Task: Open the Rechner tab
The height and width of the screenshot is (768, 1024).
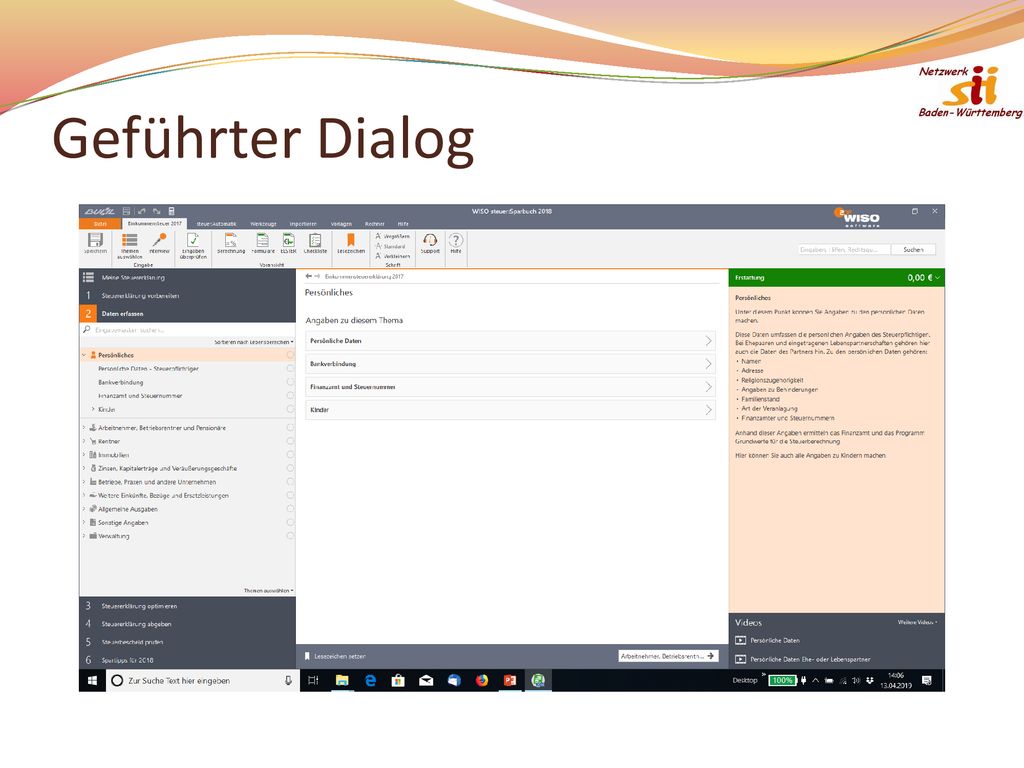Action: coord(375,224)
